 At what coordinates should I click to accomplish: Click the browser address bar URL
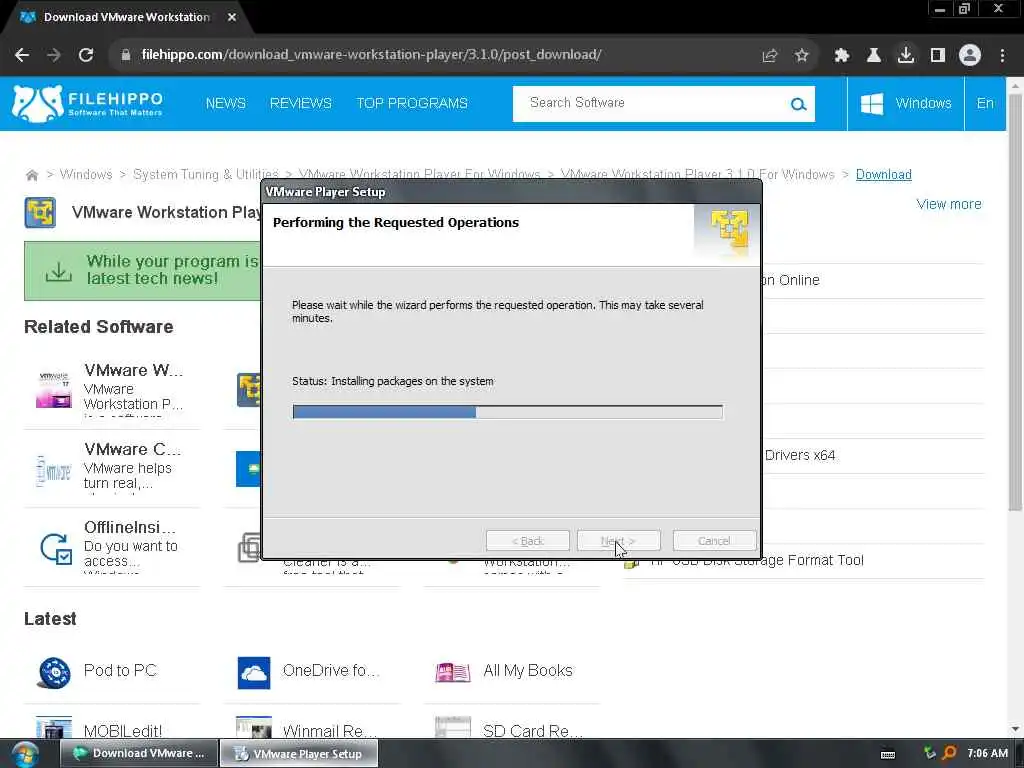(371, 55)
